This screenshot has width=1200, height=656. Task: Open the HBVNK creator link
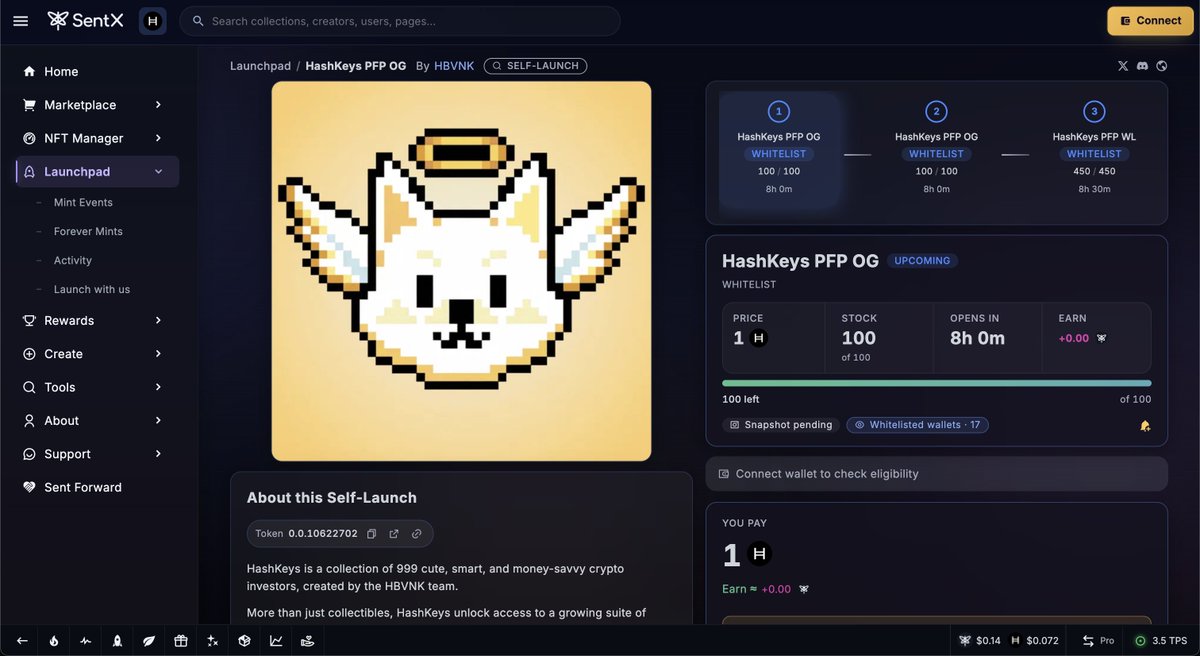point(454,66)
